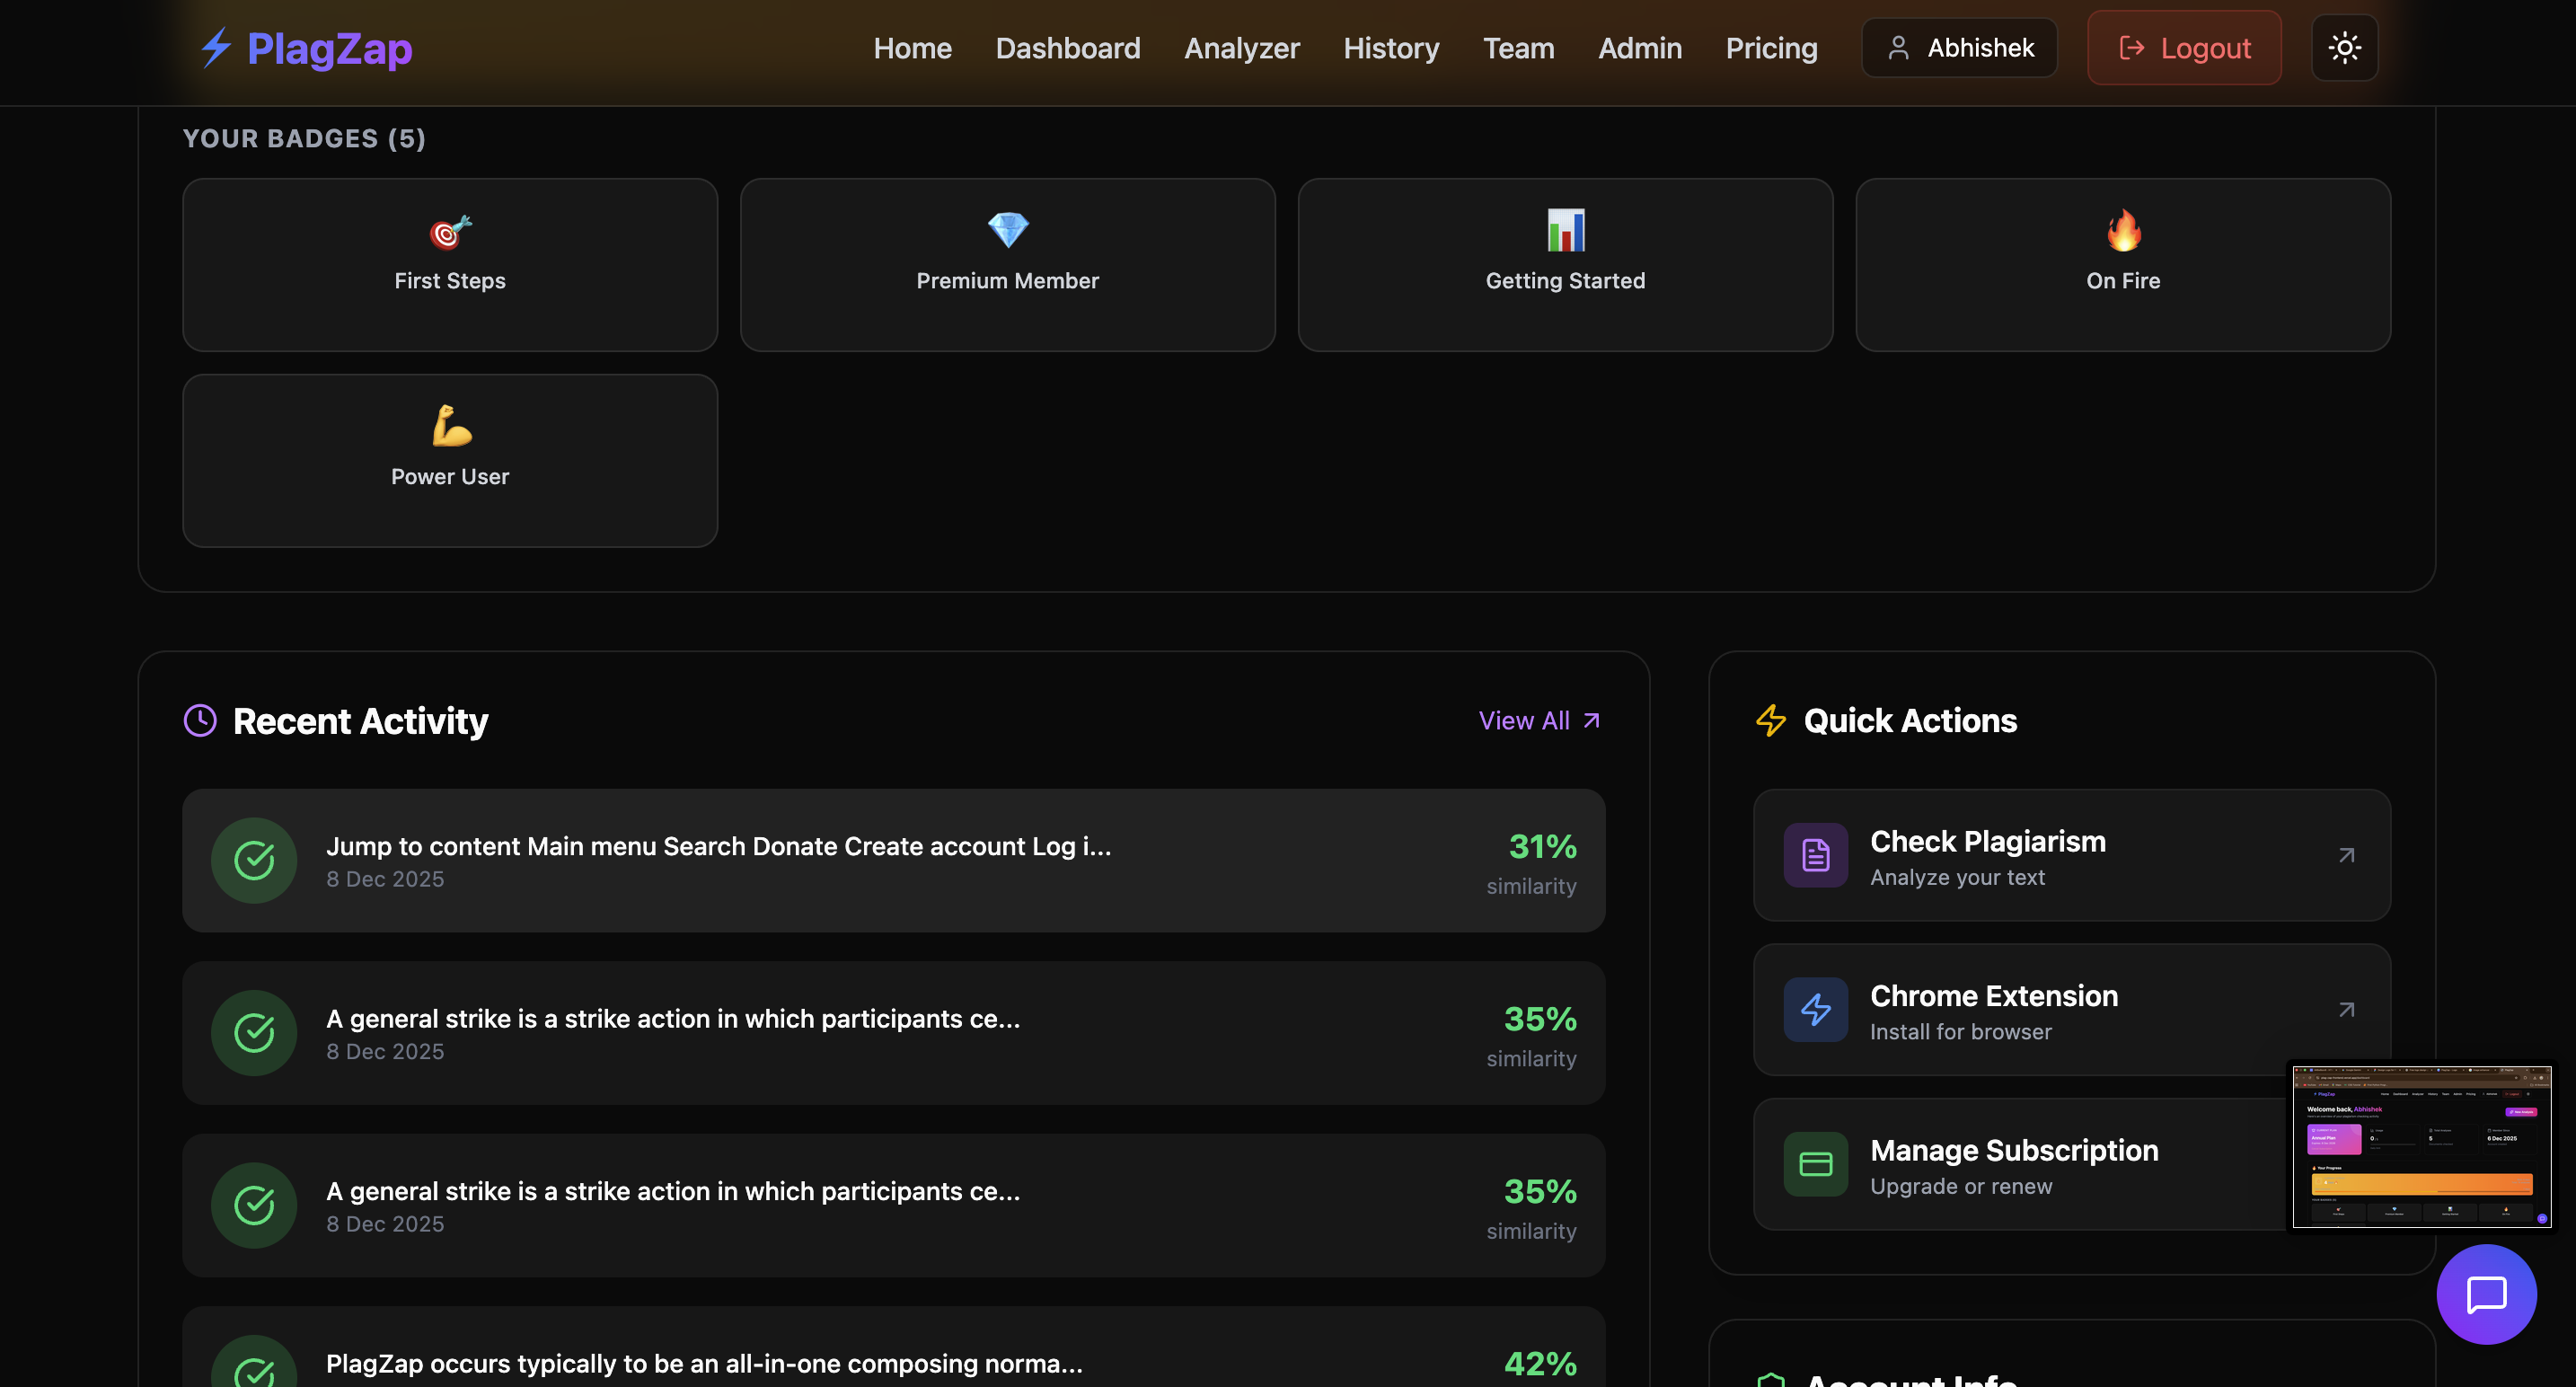
Task: Switch to the Analyzer tab
Action: click(x=1241, y=47)
